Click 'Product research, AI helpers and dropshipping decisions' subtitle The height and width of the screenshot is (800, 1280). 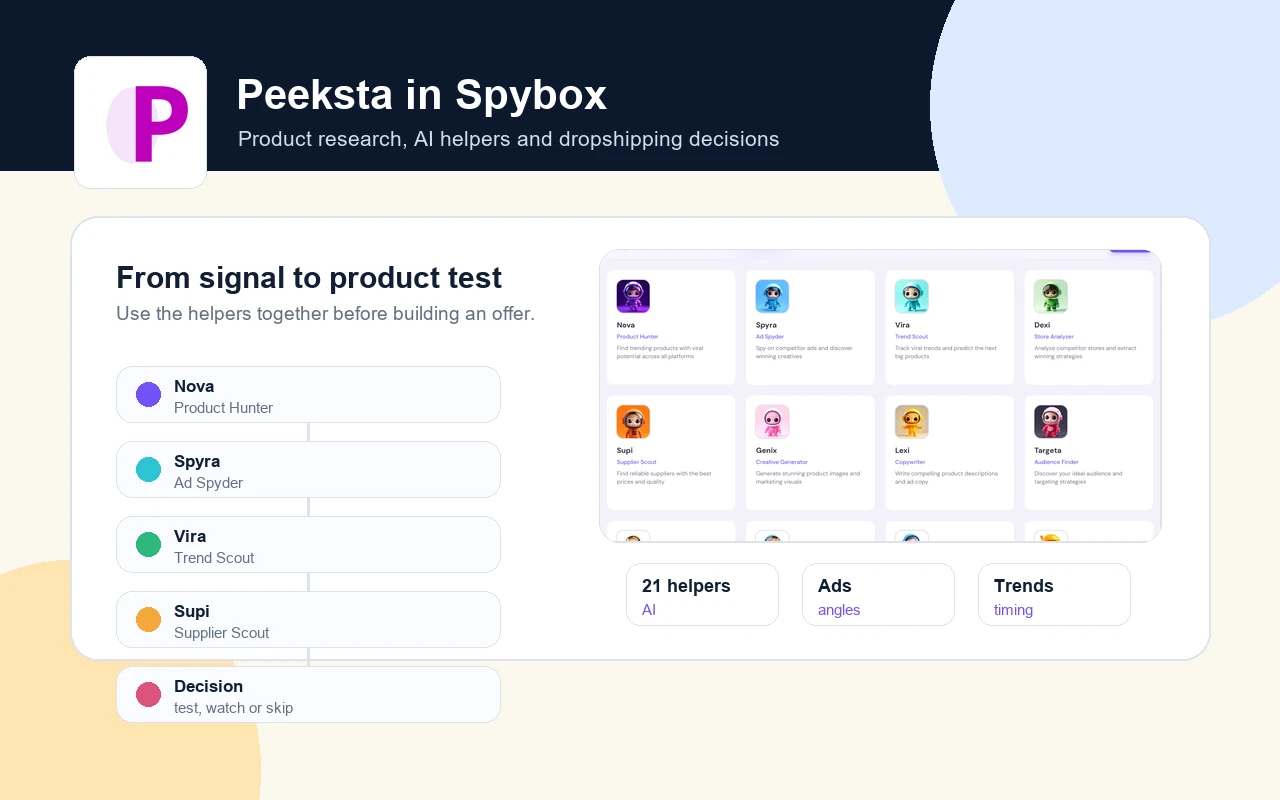coord(509,139)
